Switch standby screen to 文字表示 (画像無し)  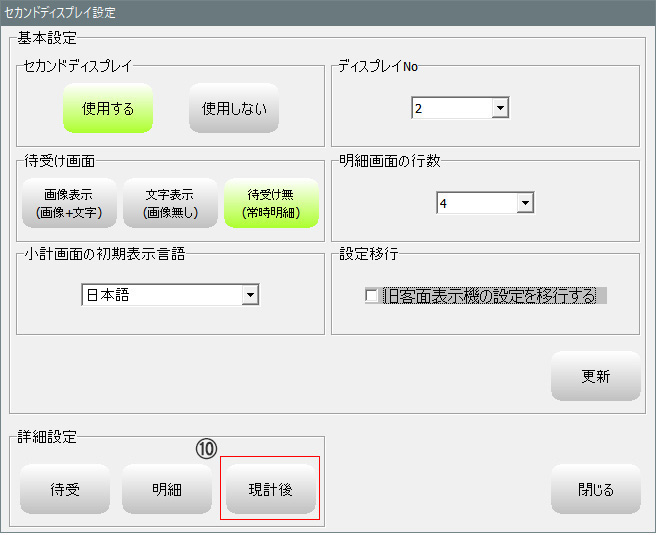coord(169,204)
